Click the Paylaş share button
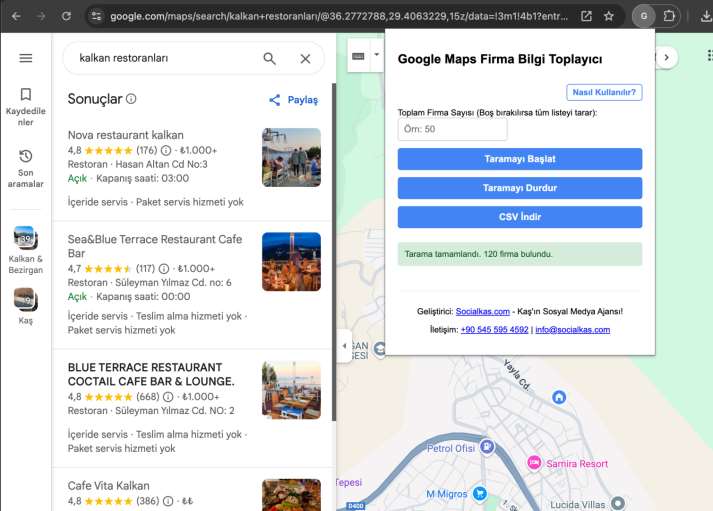The width and height of the screenshot is (713, 511). pyautogui.click(x=293, y=100)
